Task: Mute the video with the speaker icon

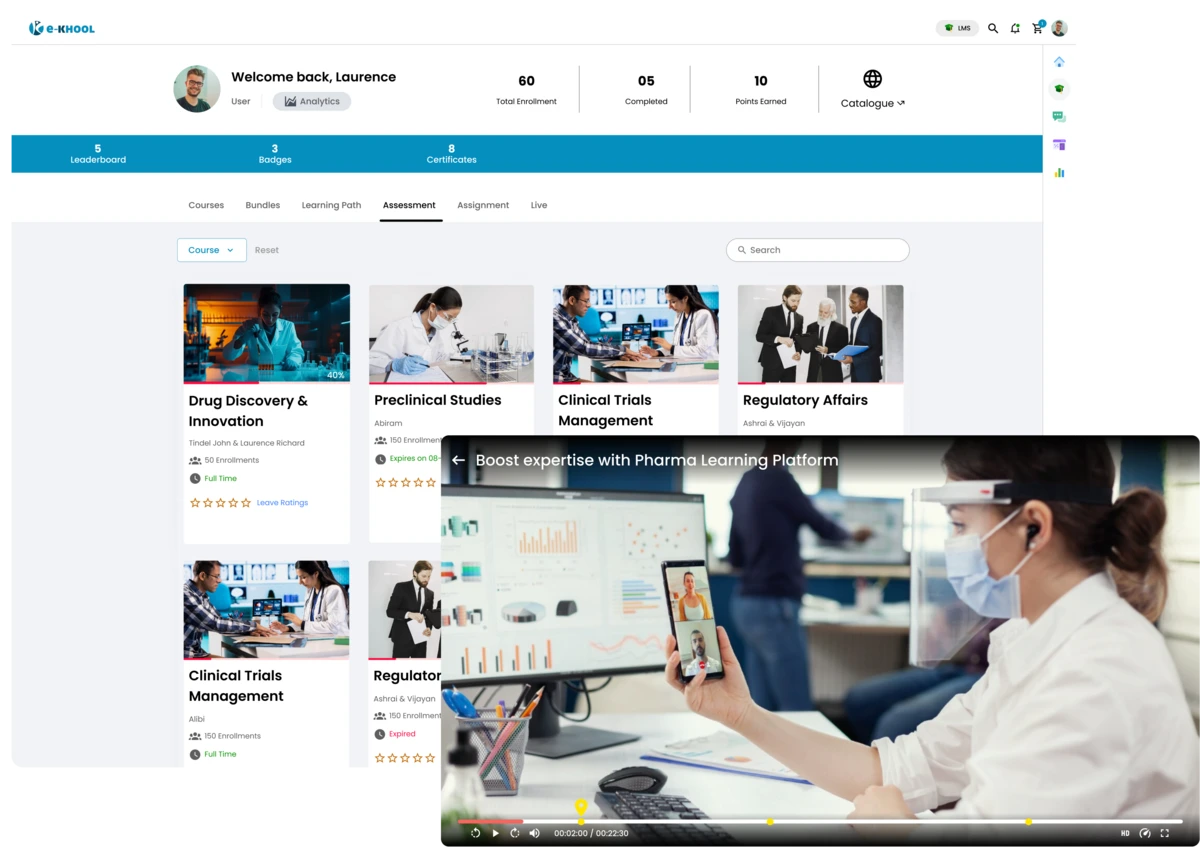Action: point(534,833)
